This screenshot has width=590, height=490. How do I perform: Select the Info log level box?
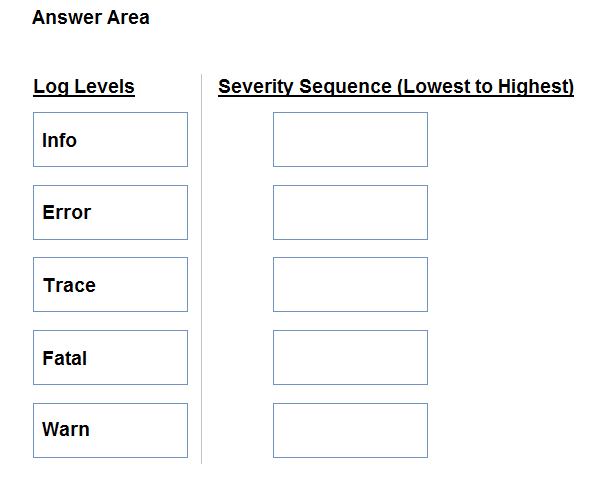[x=110, y=139]
